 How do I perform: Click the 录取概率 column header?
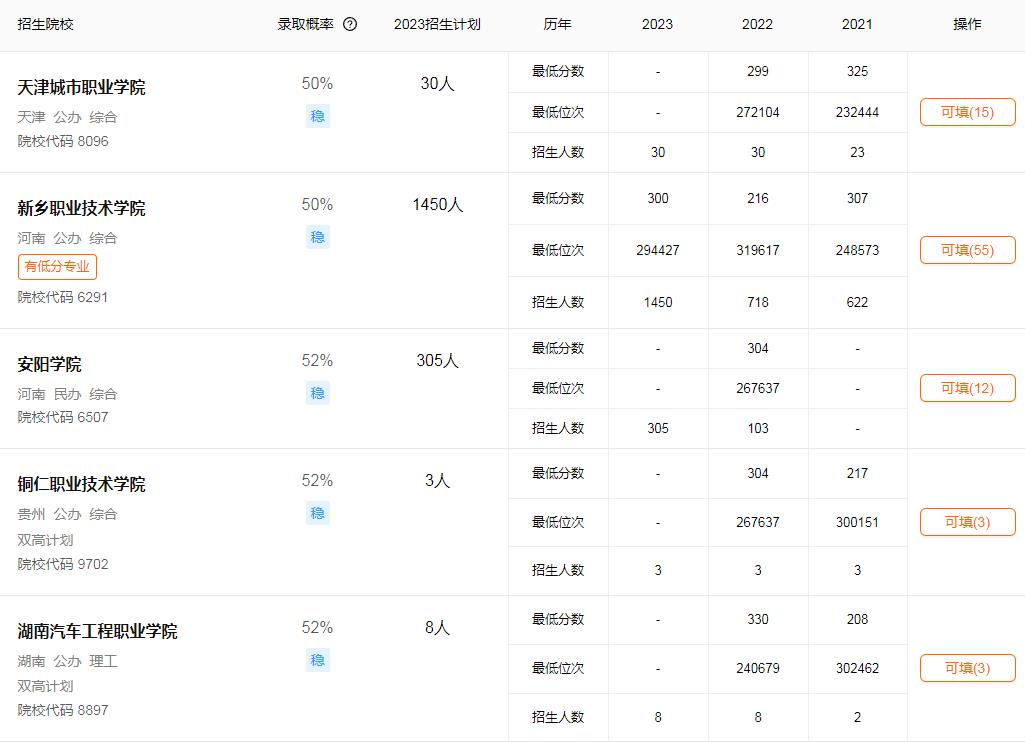pyautogui.click(x=305, y=24)
